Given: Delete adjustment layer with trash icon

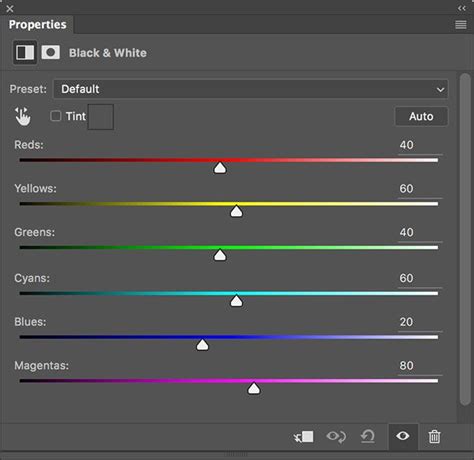Looking at the screenshot, I should pyautogui.click(x=434, y=436).
